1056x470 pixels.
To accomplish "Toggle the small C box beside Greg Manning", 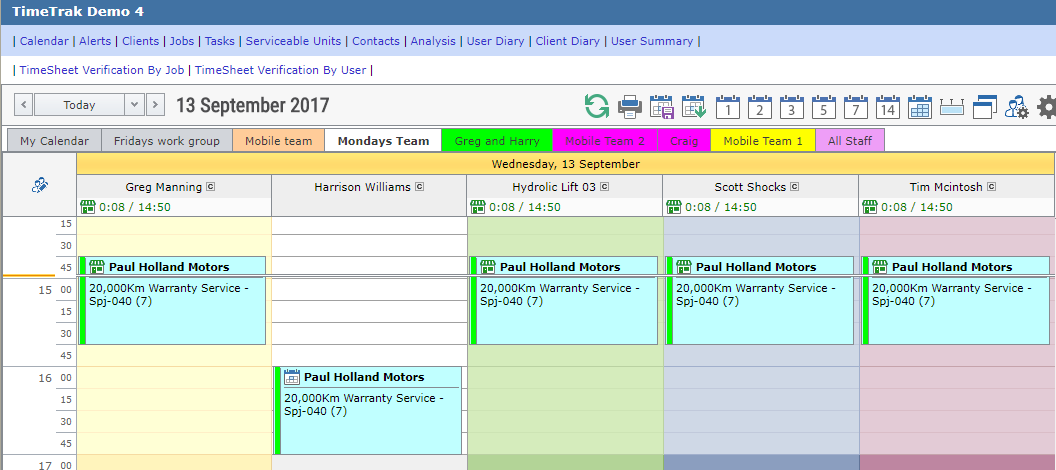I will pos(211,187).
